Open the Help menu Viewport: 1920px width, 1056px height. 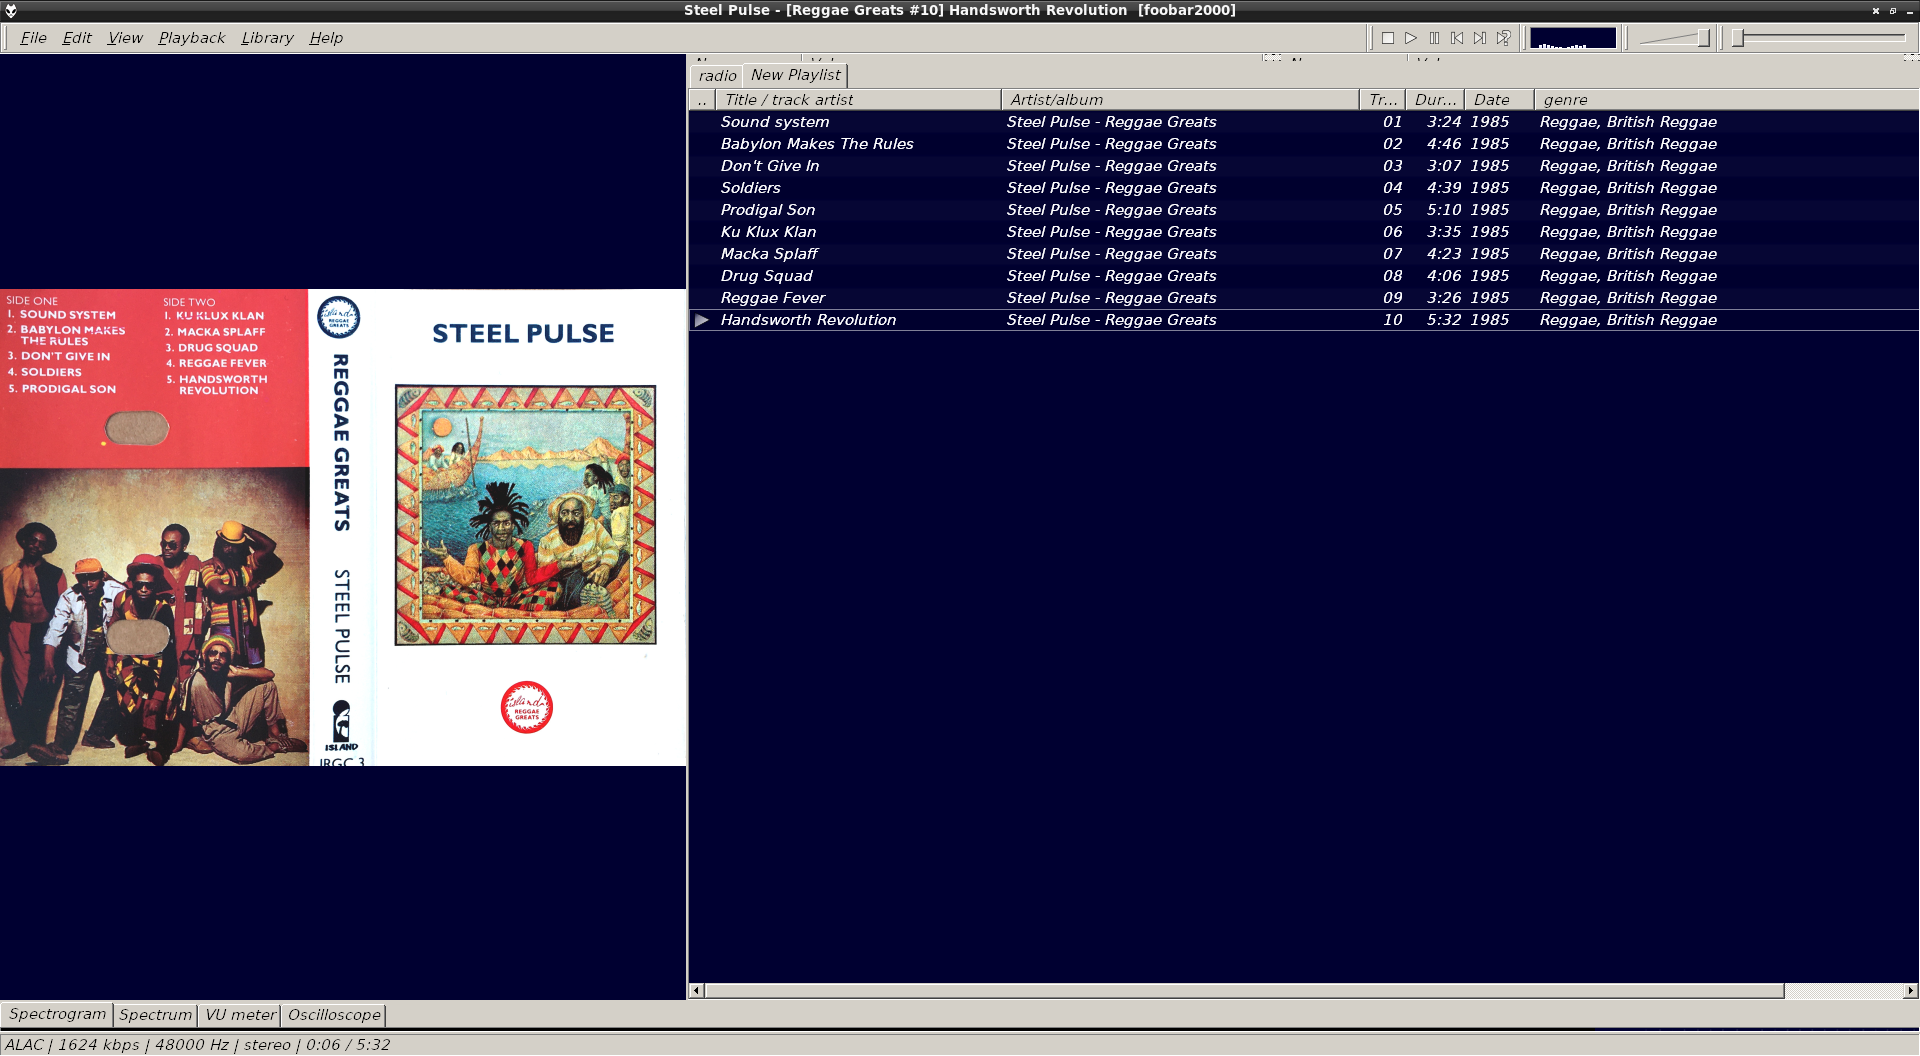click(326, 38)
